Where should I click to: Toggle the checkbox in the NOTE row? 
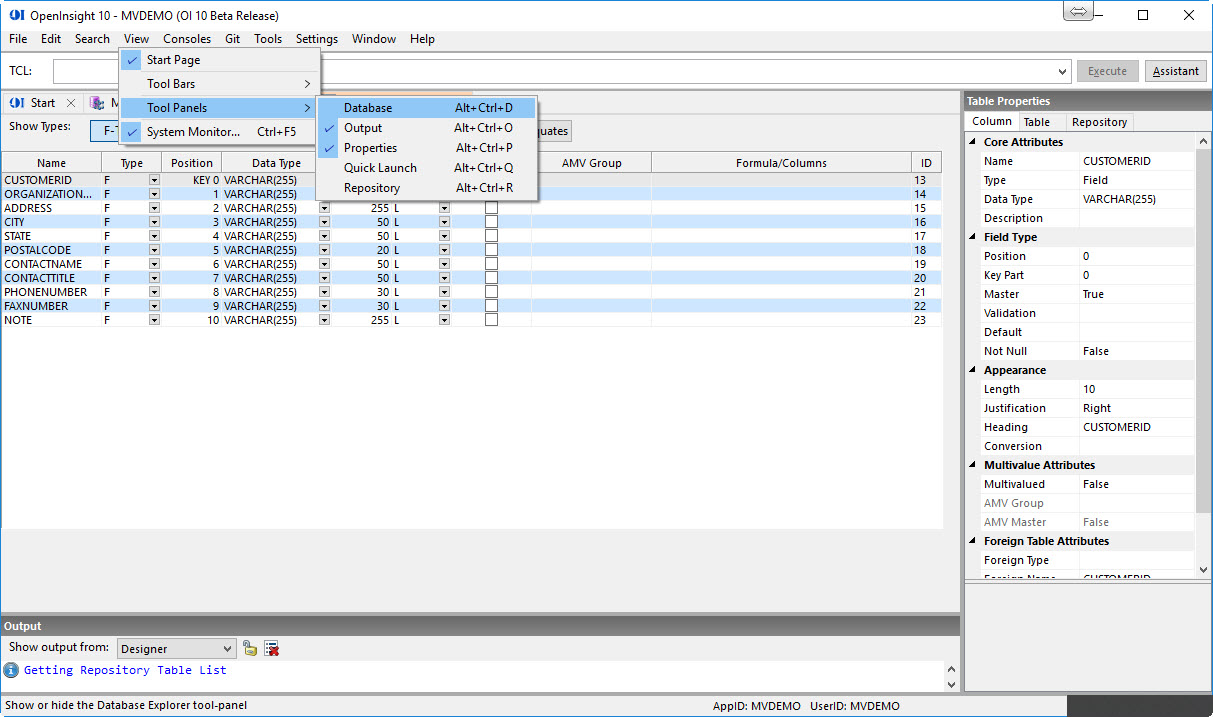(x=491, y=320)
